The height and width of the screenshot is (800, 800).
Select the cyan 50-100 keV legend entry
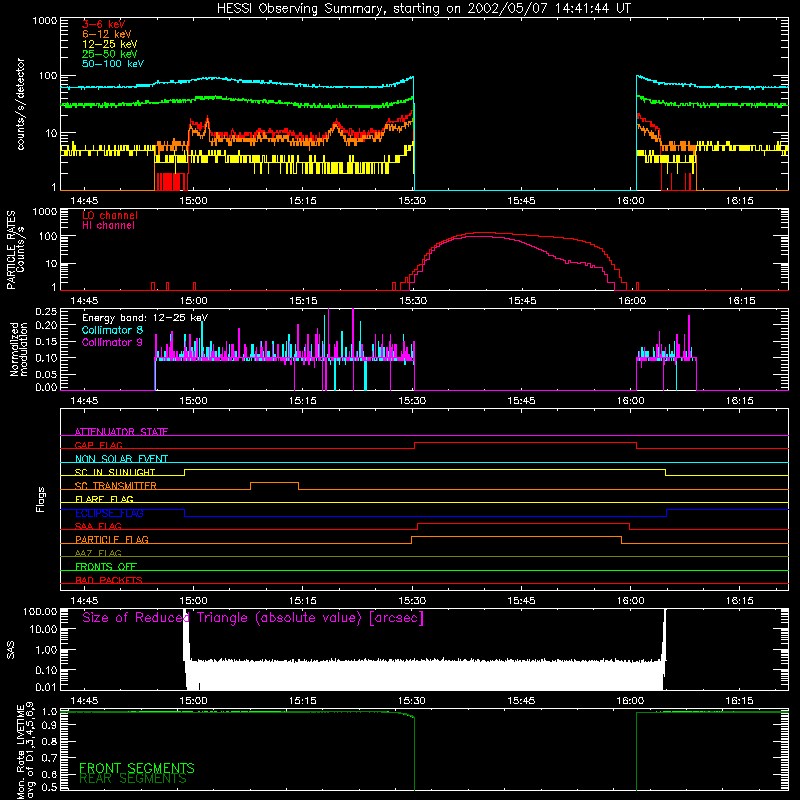tap(113, 63)
